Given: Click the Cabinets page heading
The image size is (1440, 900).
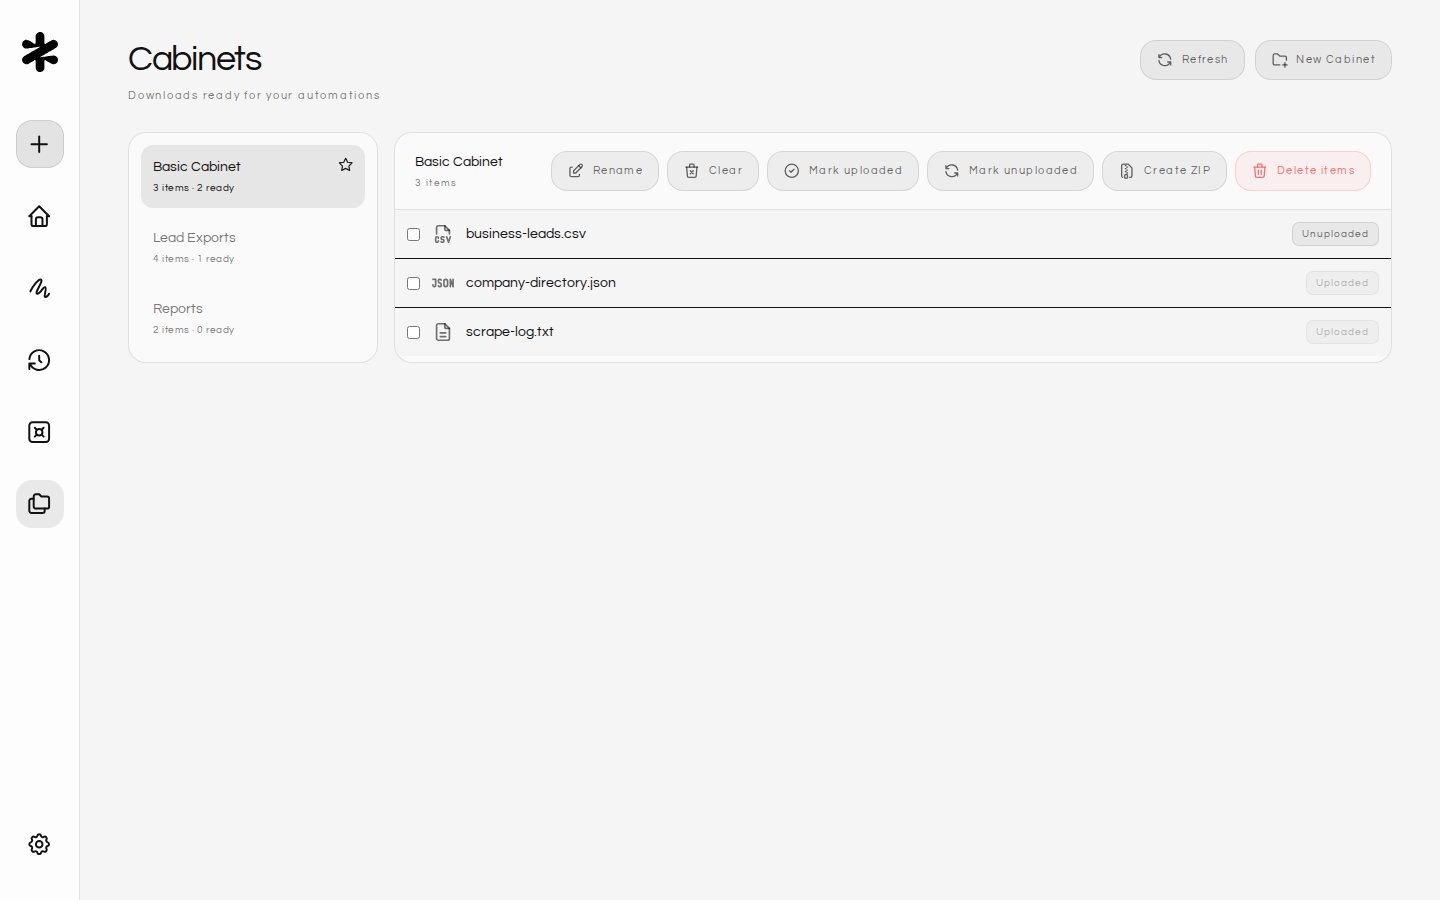Looking at the screenshot, I should tap(195, 59).
